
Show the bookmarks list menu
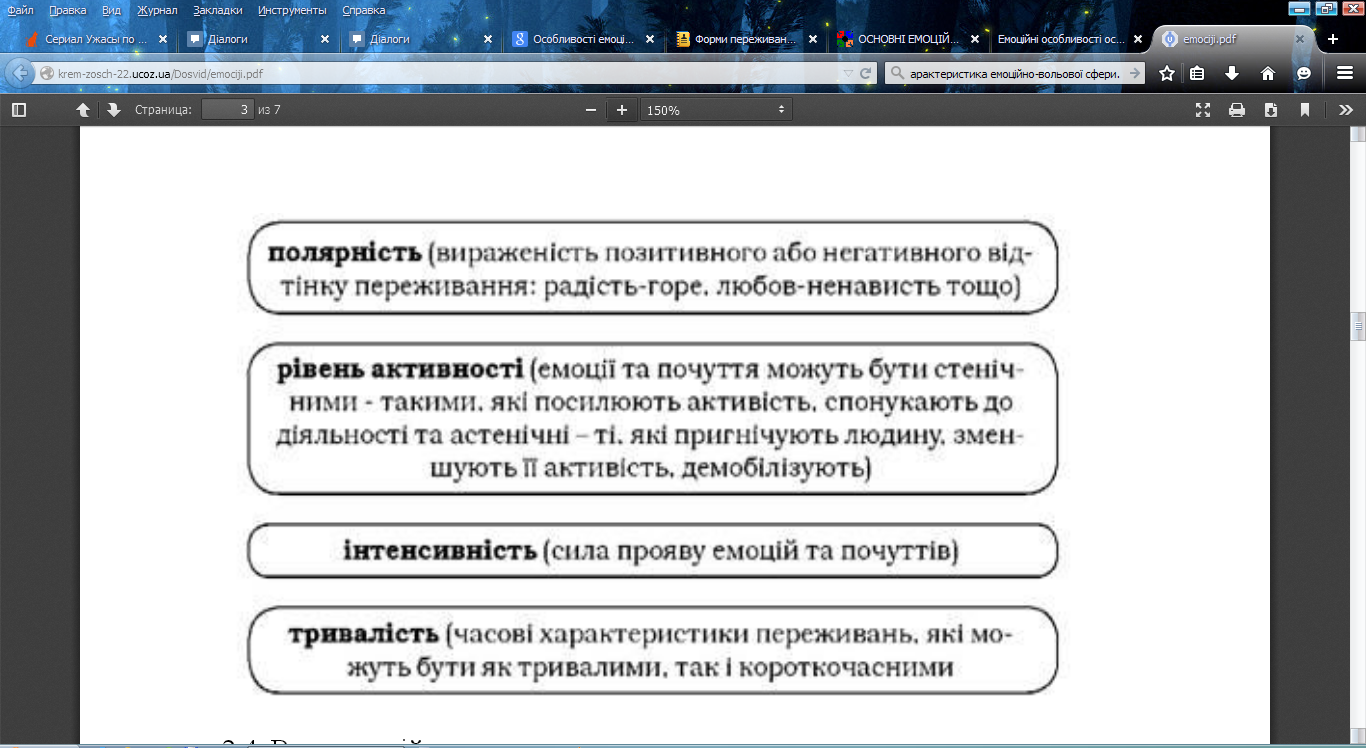[1197, 73]
